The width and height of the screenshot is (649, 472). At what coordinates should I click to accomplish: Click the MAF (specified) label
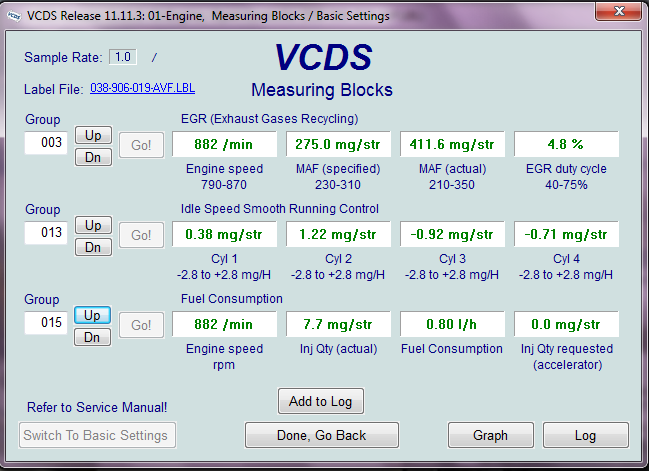tap(338, 169)
